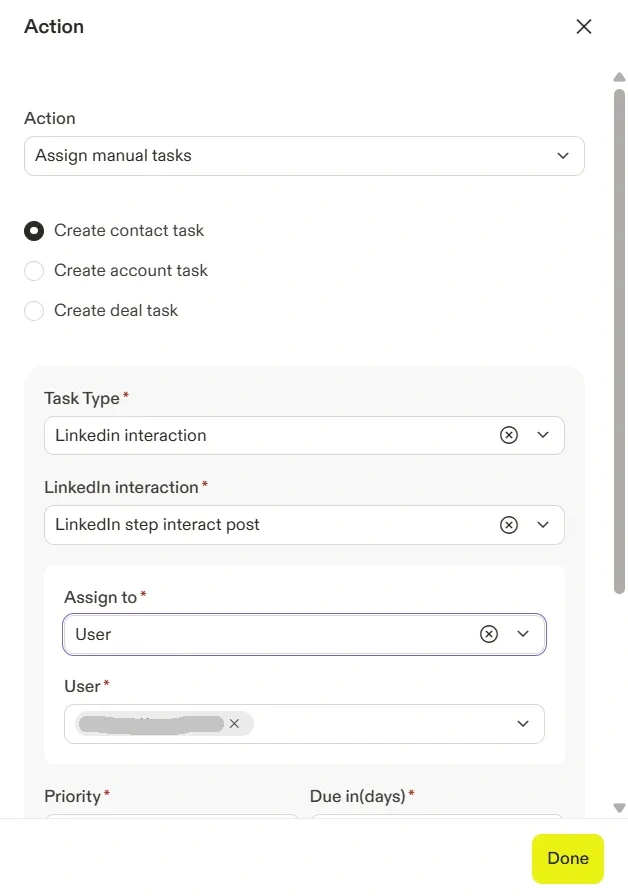628x896 pixels.
Task: Click the Done button
Action: click(568, 859)
